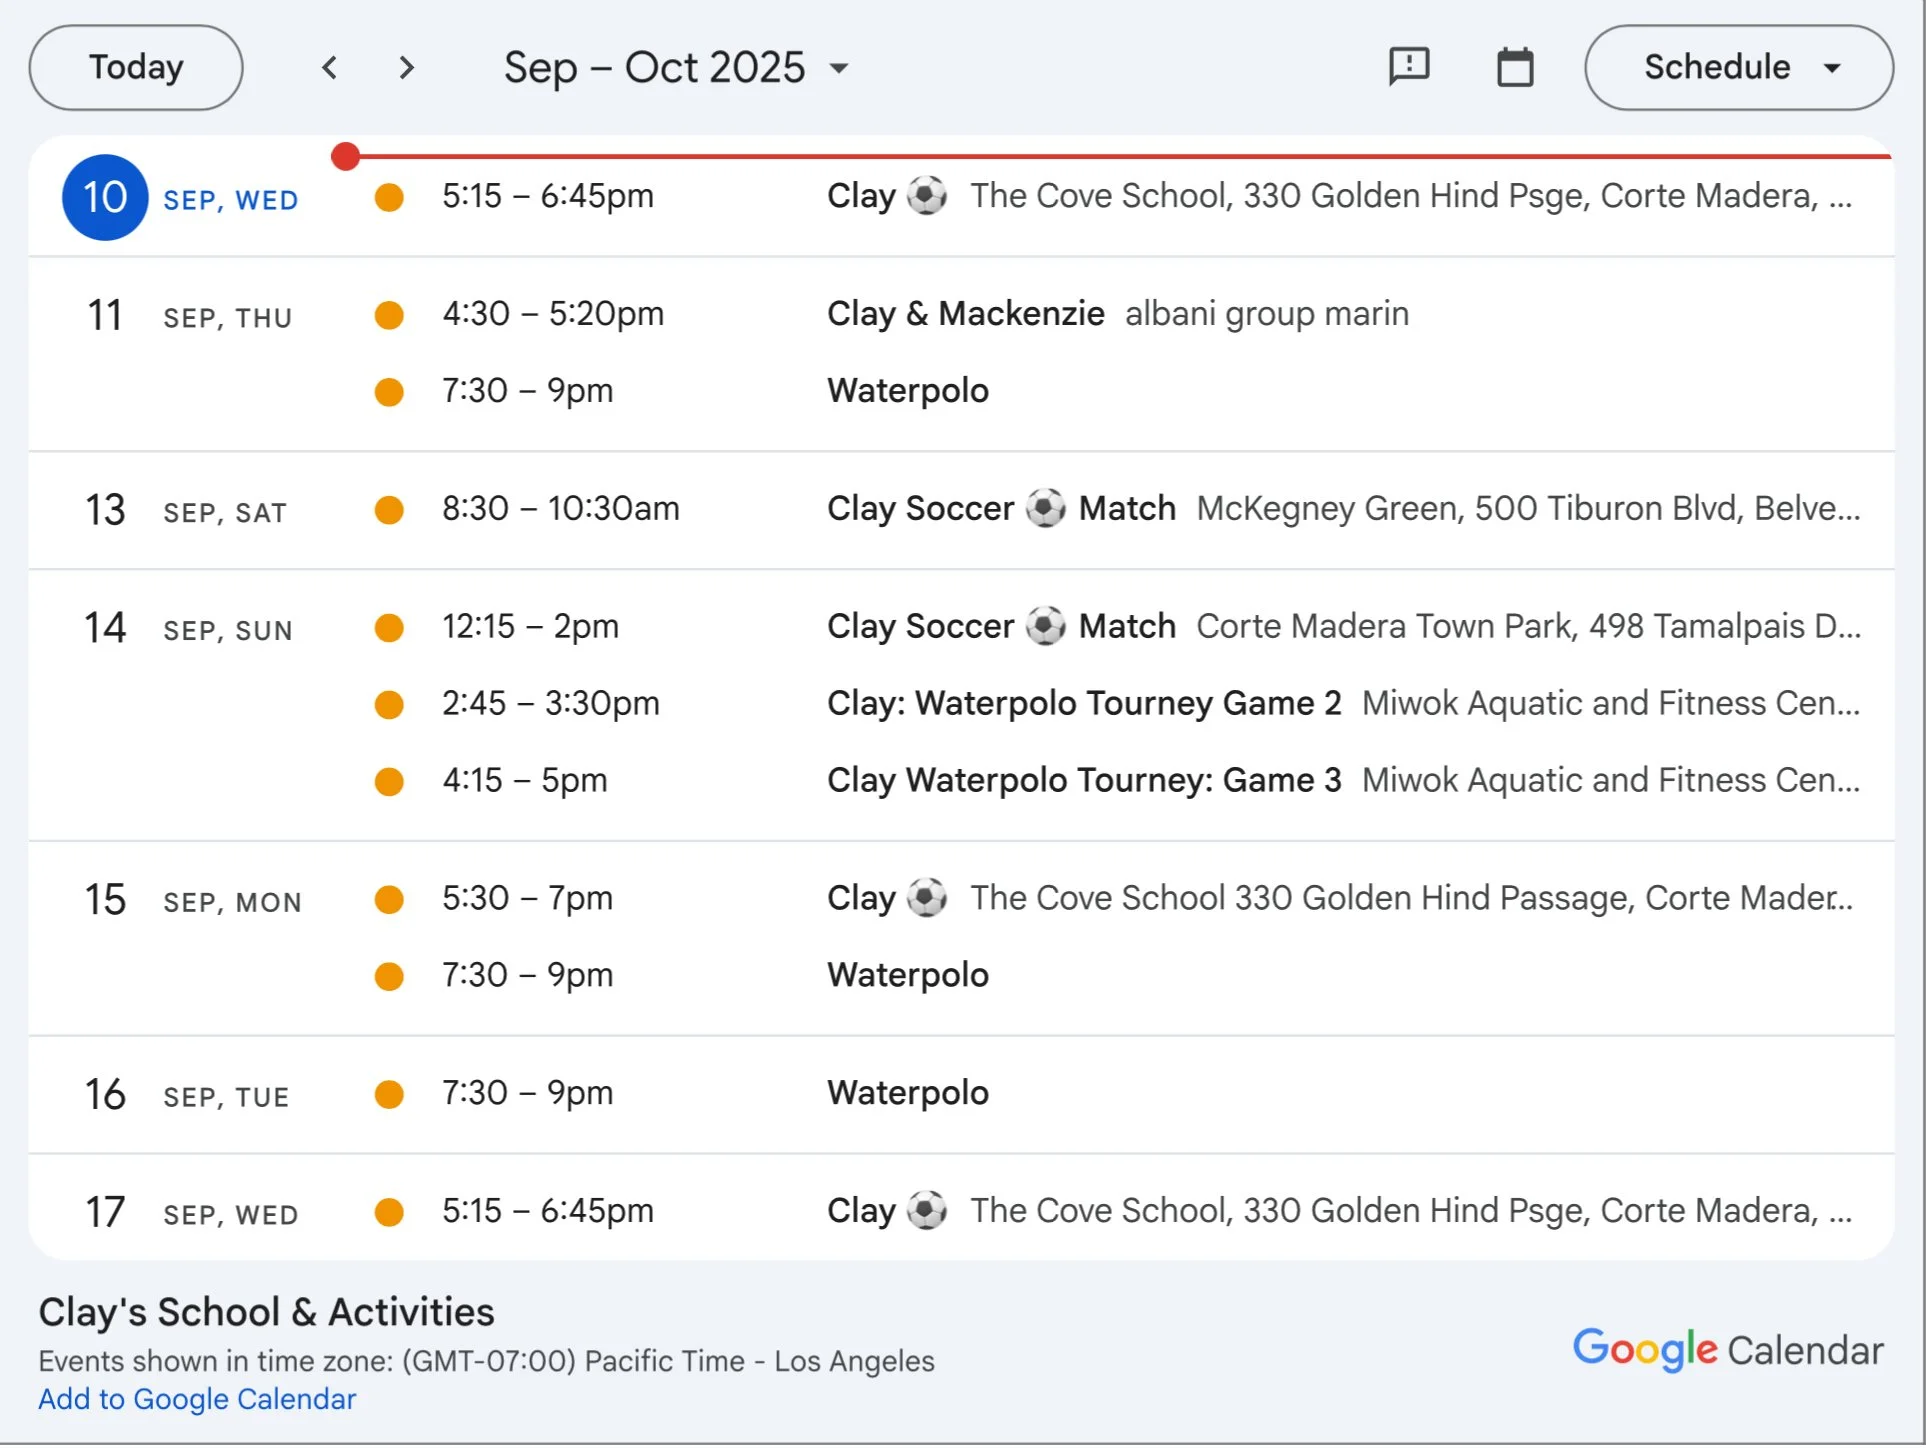Open Clay Waterpolo Tourney: Game 3 event
Image resolution: width=1926 pixels, height=1448 pixels.
click(x=1083, y=780)
